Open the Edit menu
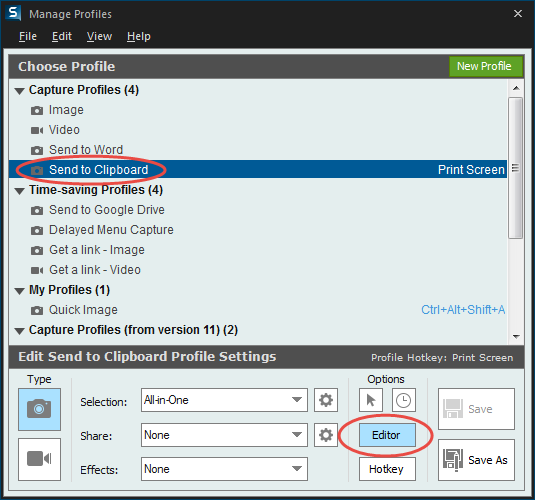This screenshot has width=535, height=500. pos(62,36)
